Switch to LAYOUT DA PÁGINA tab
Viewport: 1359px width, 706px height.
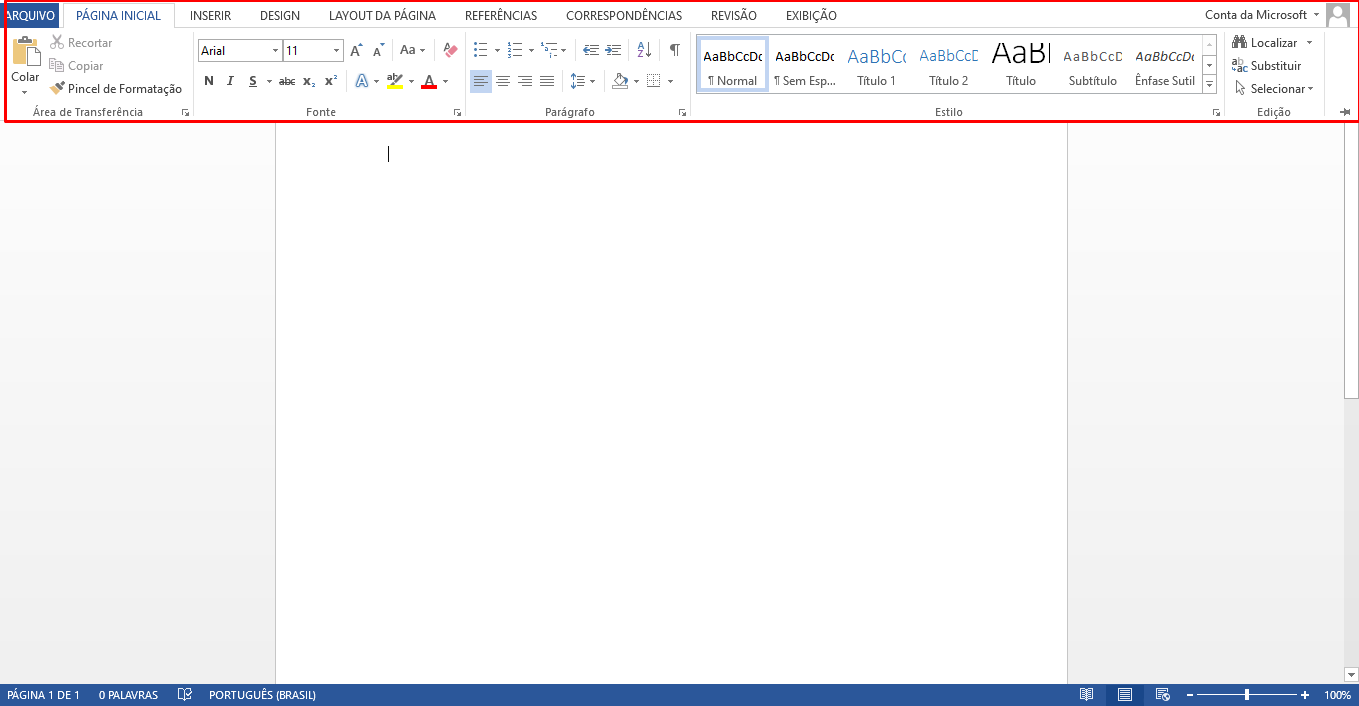(382, 16)
